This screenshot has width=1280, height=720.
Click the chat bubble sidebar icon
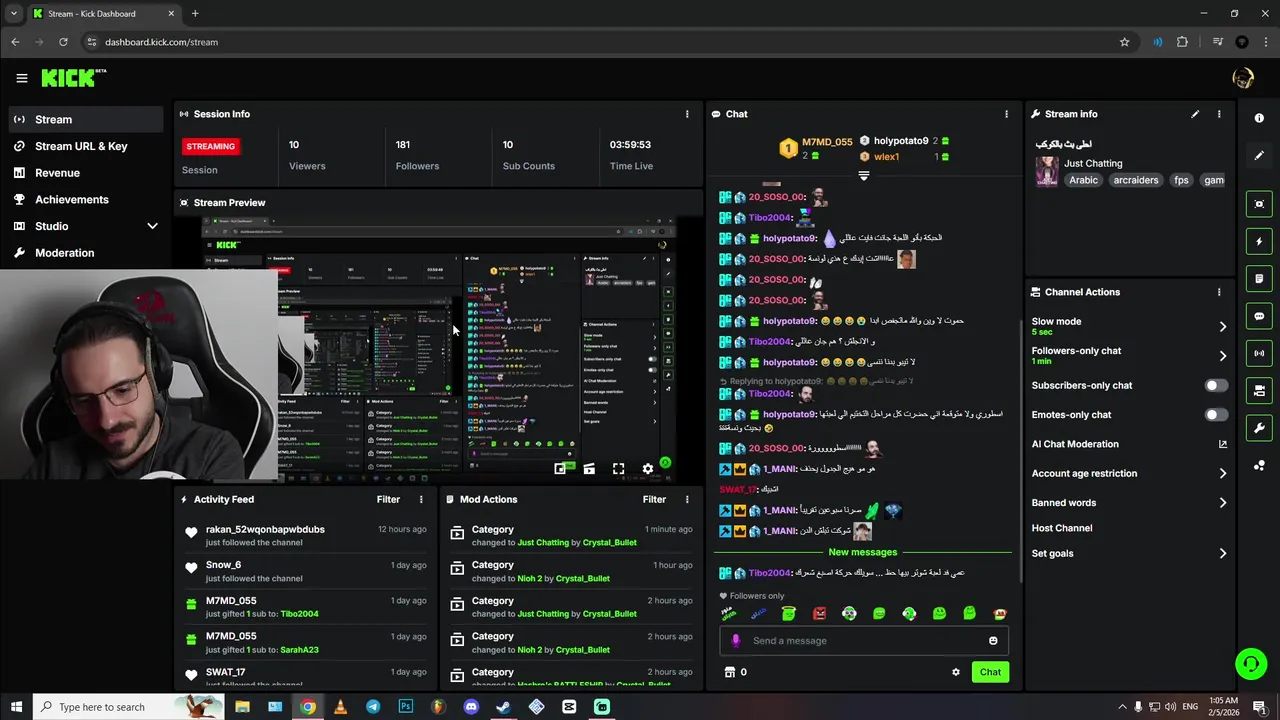(1259, 316)
